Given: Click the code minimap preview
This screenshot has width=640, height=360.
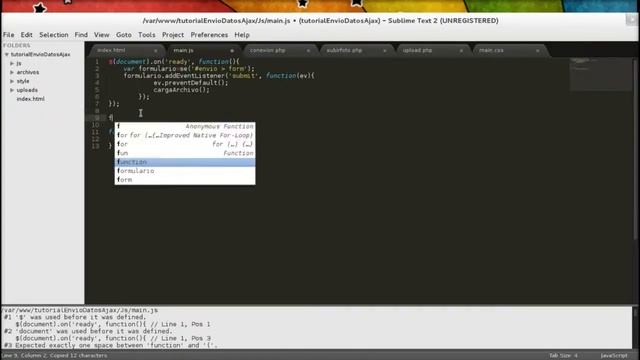Looking at the screenshot, I should [600, 74].
